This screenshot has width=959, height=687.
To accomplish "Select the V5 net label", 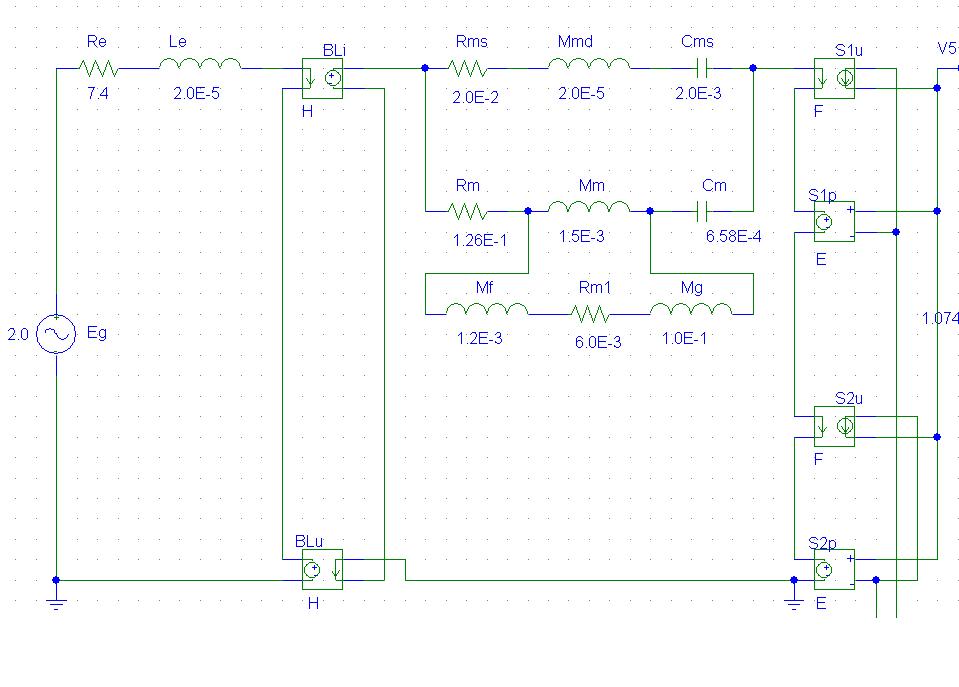I will tap(946, 48).
